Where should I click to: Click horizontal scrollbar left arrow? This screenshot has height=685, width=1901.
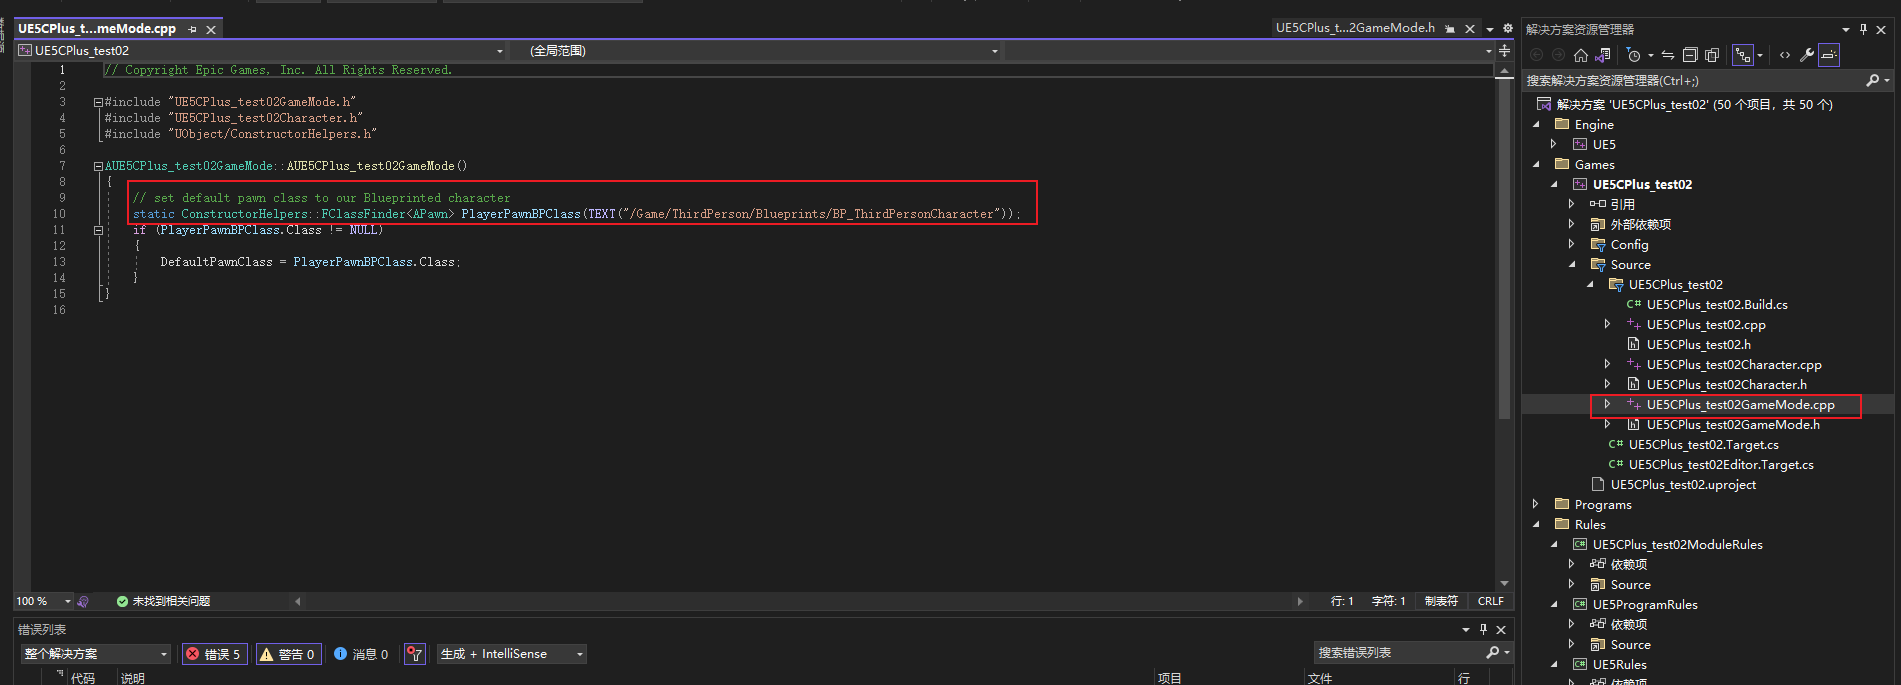click(297, 601)
